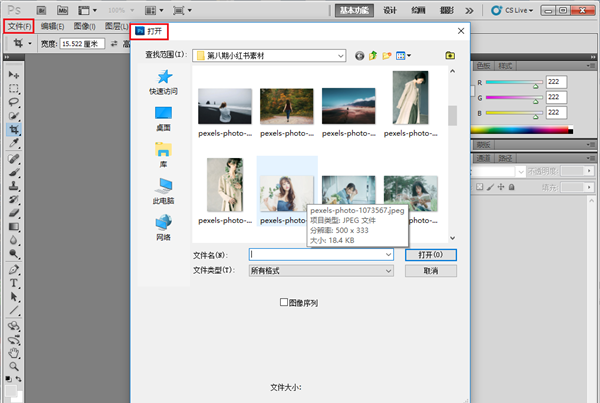Add current folder to favorites icon
600x403 pixels.
point(450,56)
